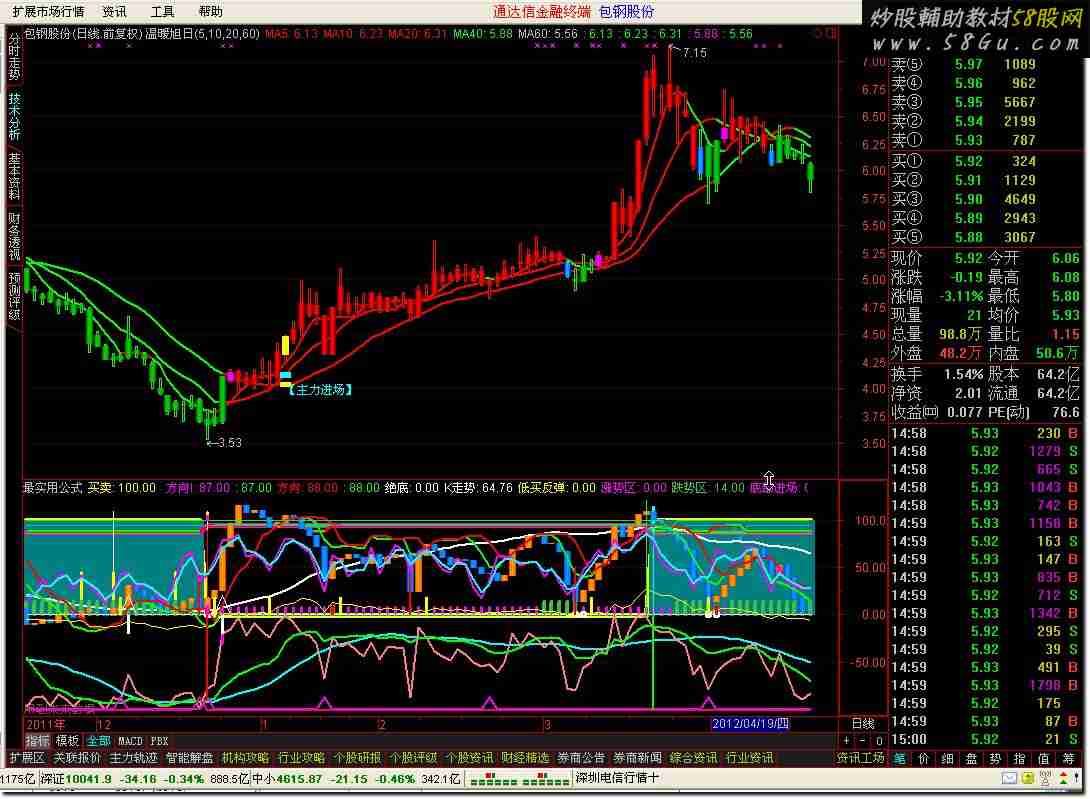The image size is (1090, 799).
Task: Select the 筹 chip distribution tab
Action: pyautogui.click(x=1068, y=759)
